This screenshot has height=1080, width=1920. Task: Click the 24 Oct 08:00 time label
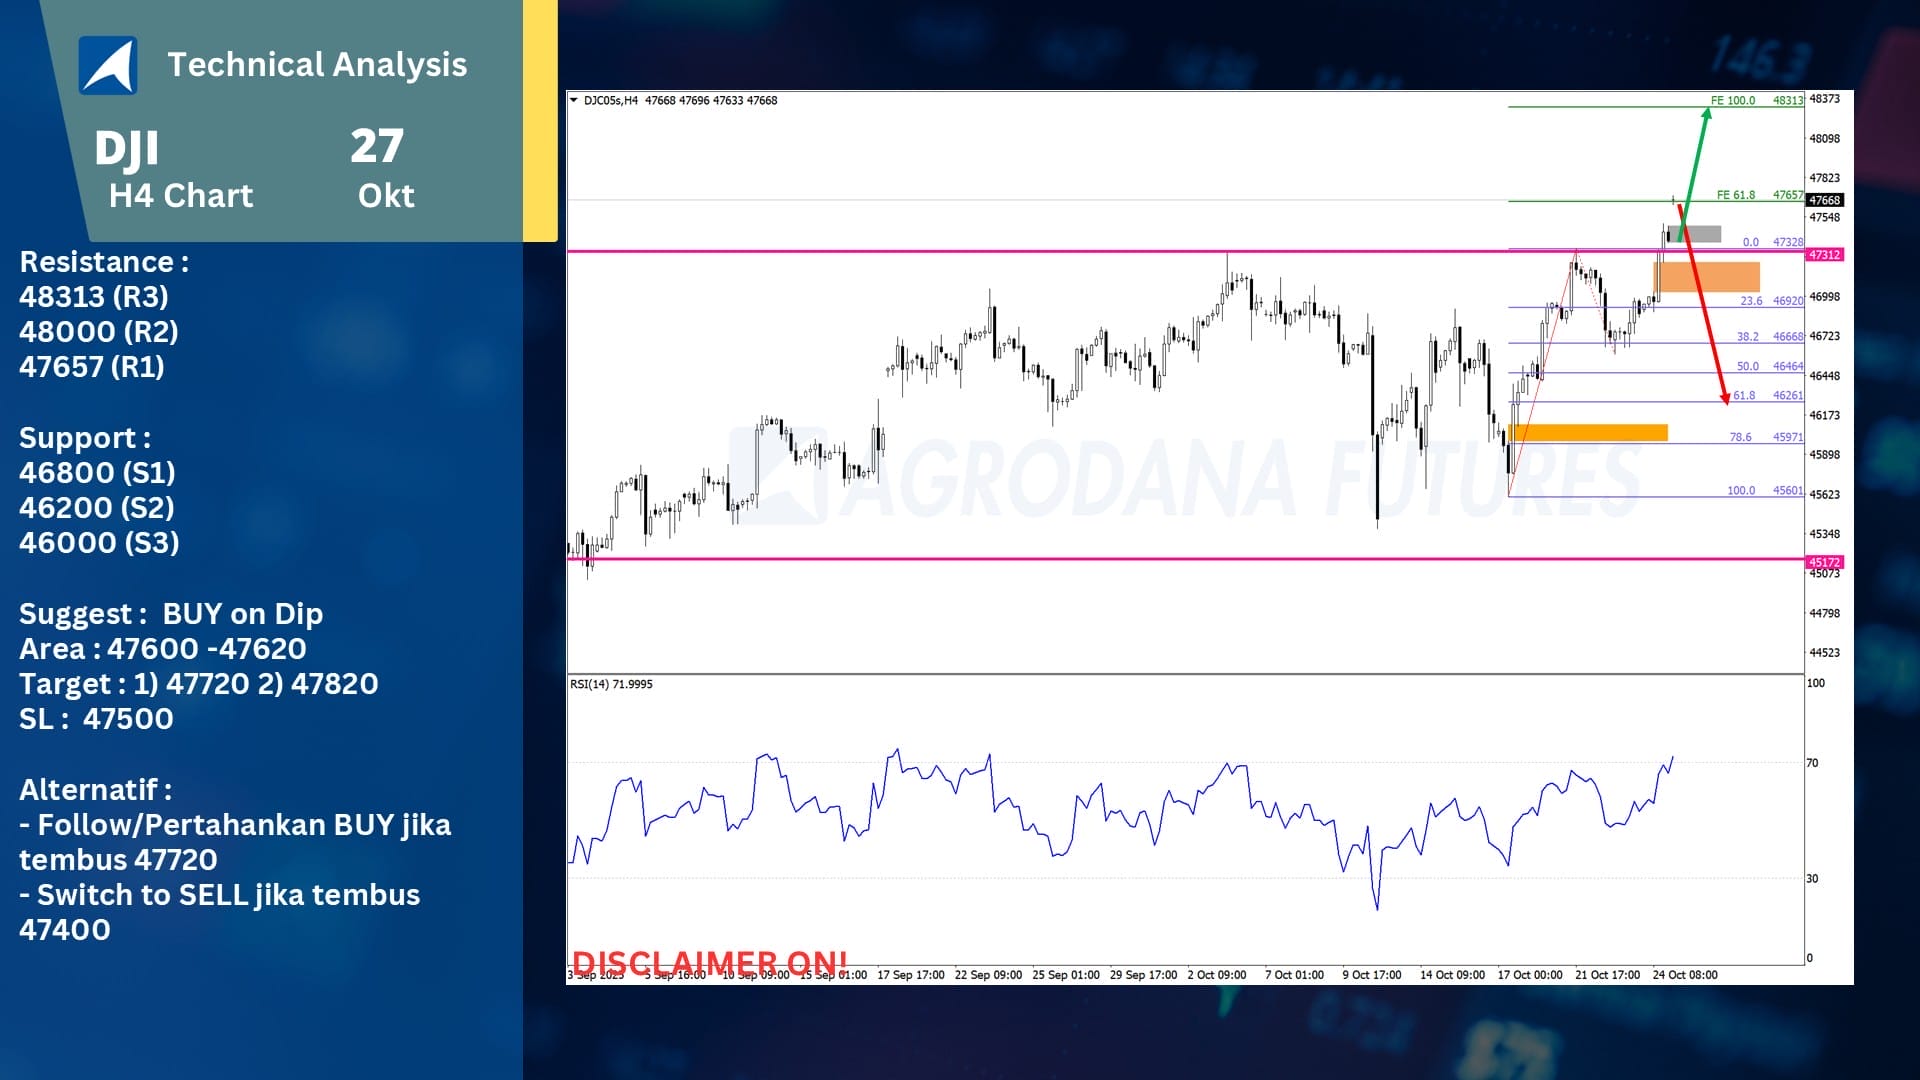tap(1685, 975)
